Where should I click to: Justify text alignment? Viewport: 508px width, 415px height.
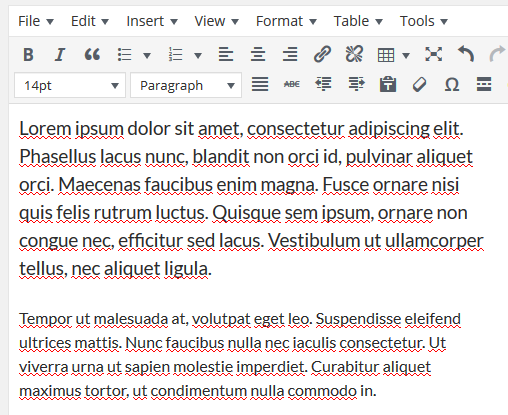260,84
